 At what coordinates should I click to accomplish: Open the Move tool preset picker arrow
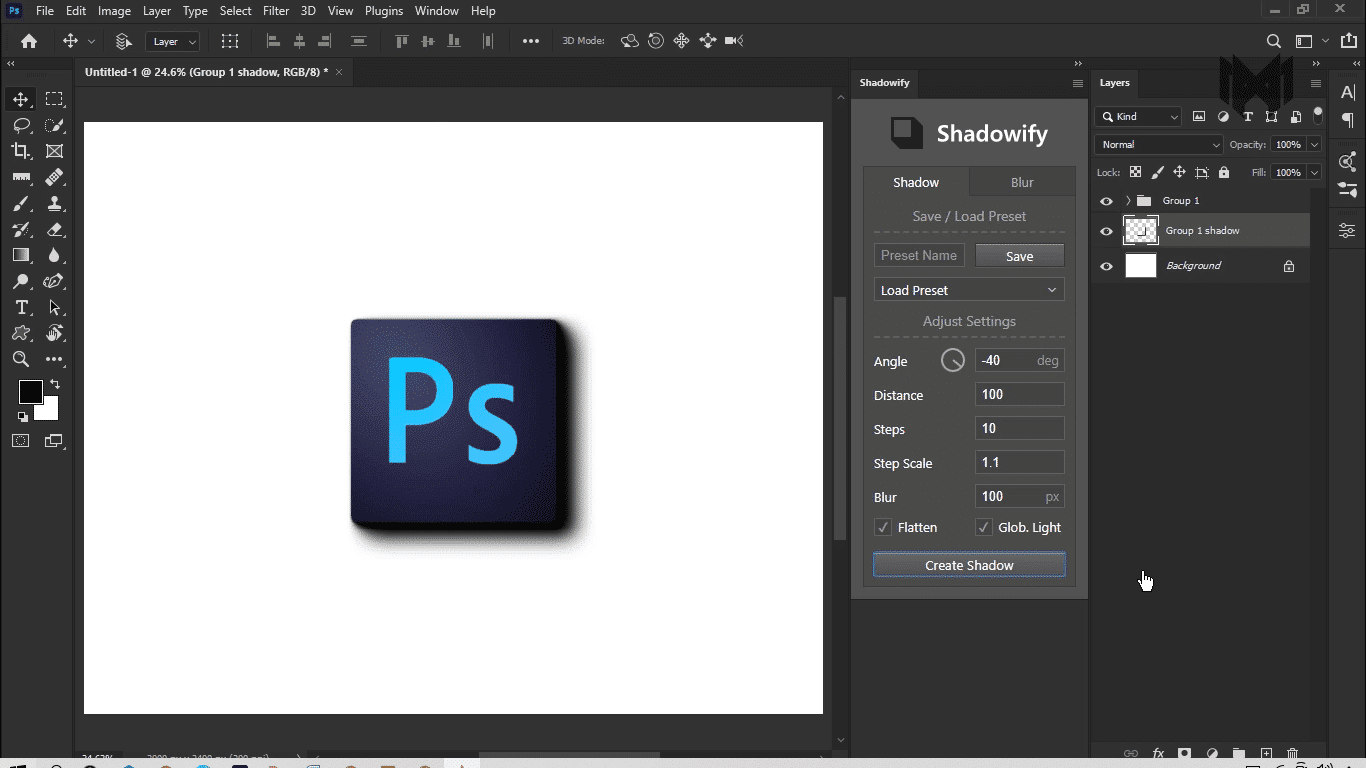click(91, 41)
